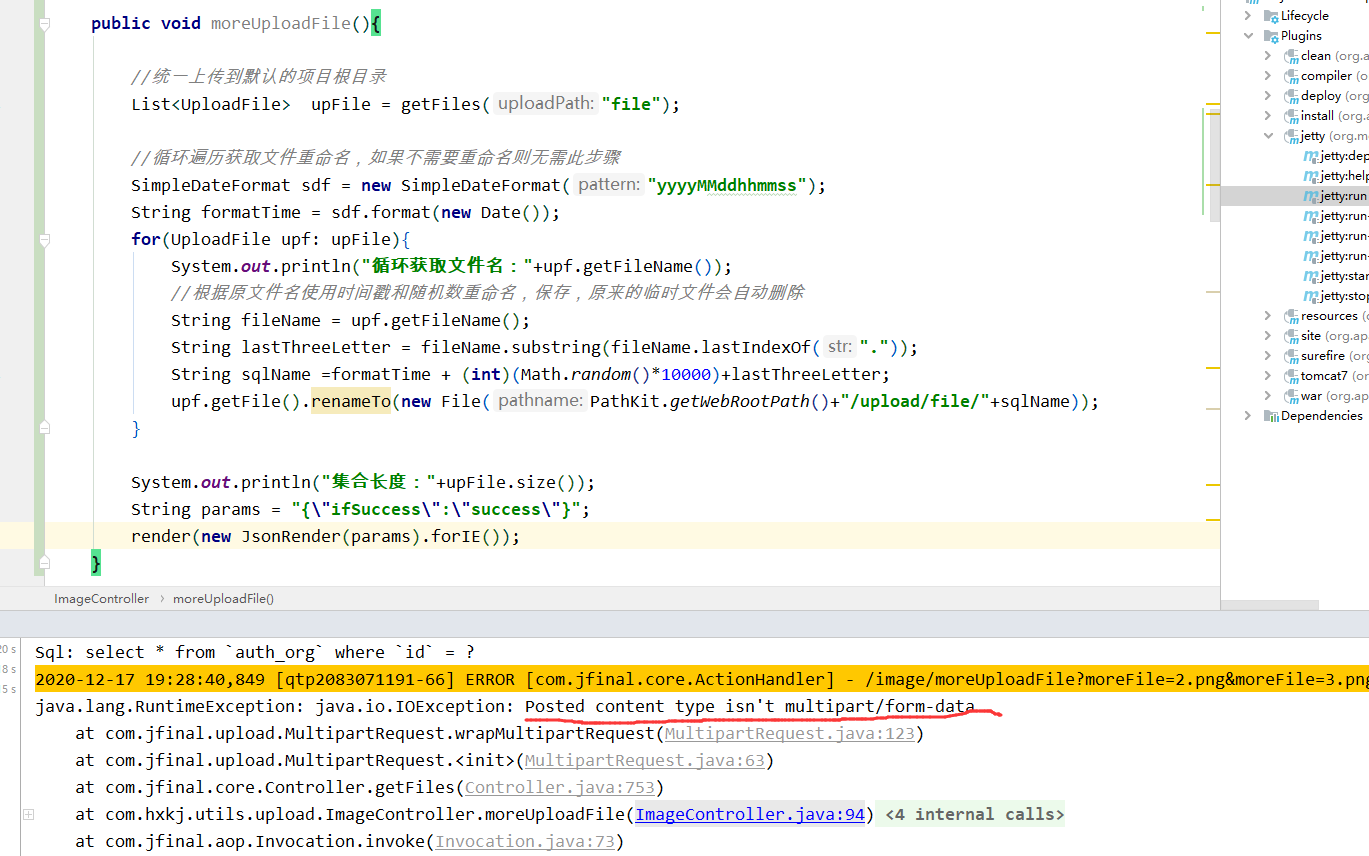Click the Plugins folder icon in Maven panel
The height and width of the screenshot is (856, 1369).
coord(1271,36)
